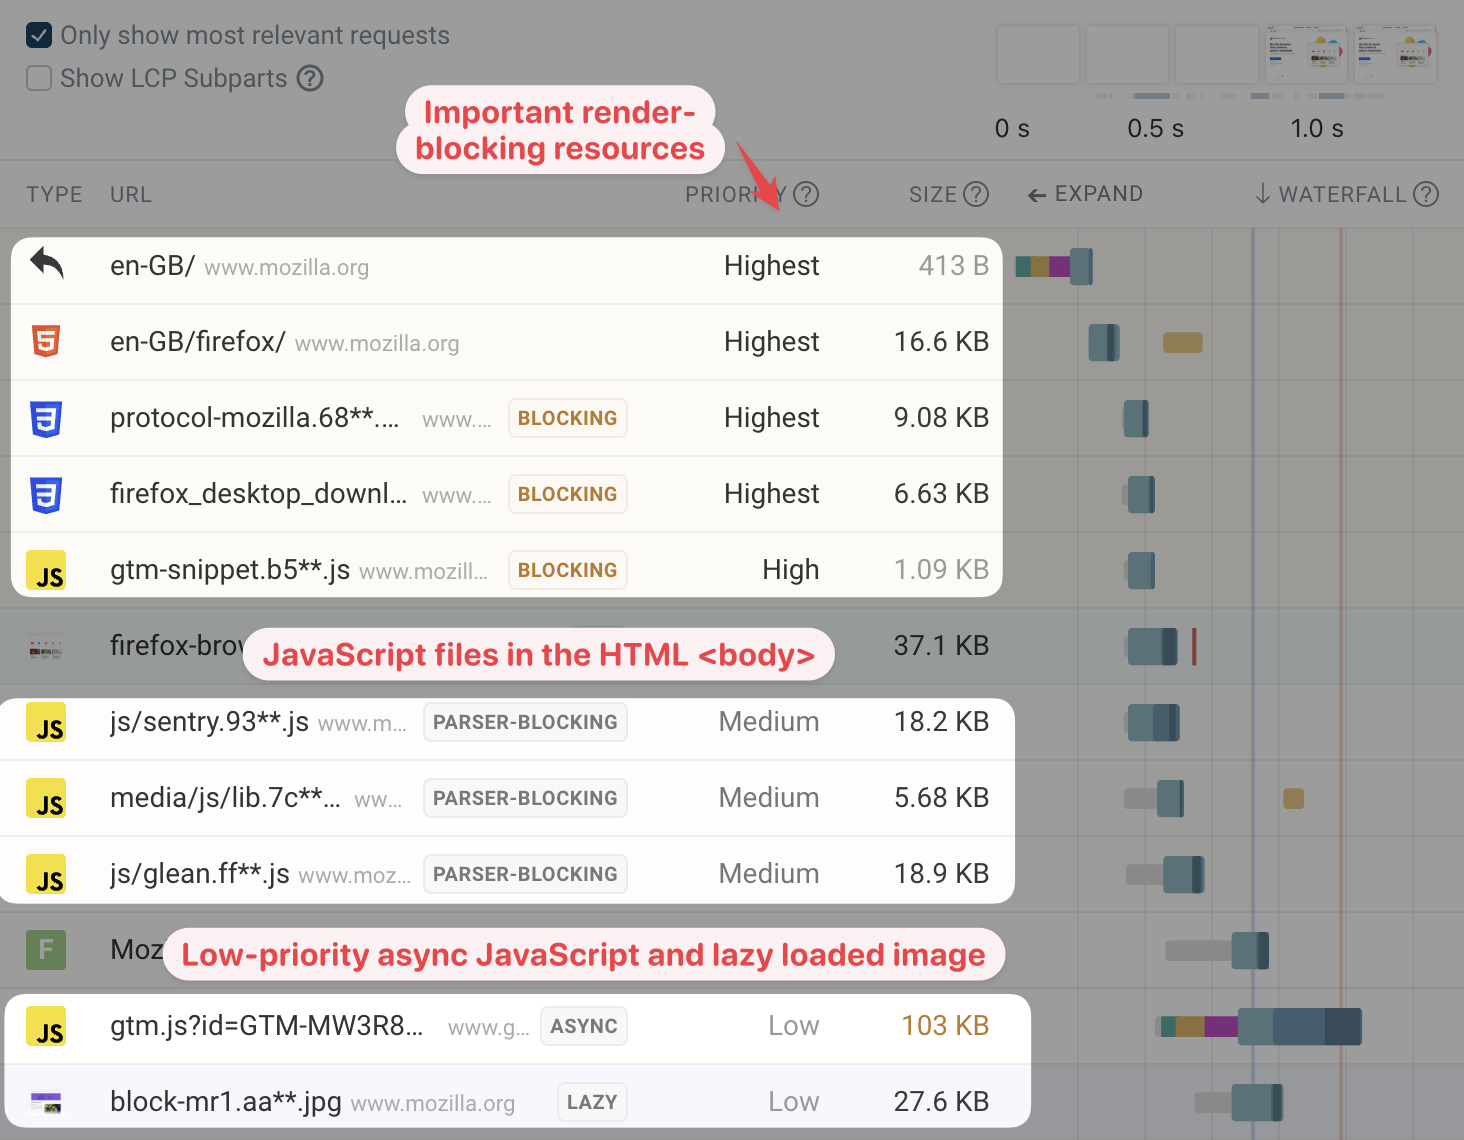
Task: Open Size column help icon
Action: (x=976, y=194)
